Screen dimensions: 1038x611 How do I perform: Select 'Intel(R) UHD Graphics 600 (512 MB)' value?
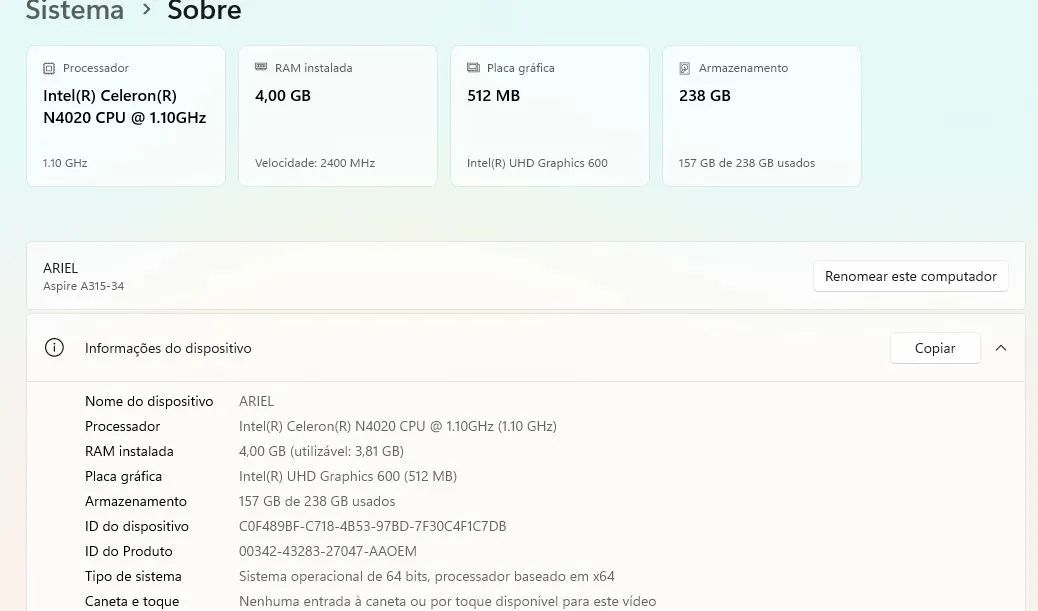tap(348, 477)
